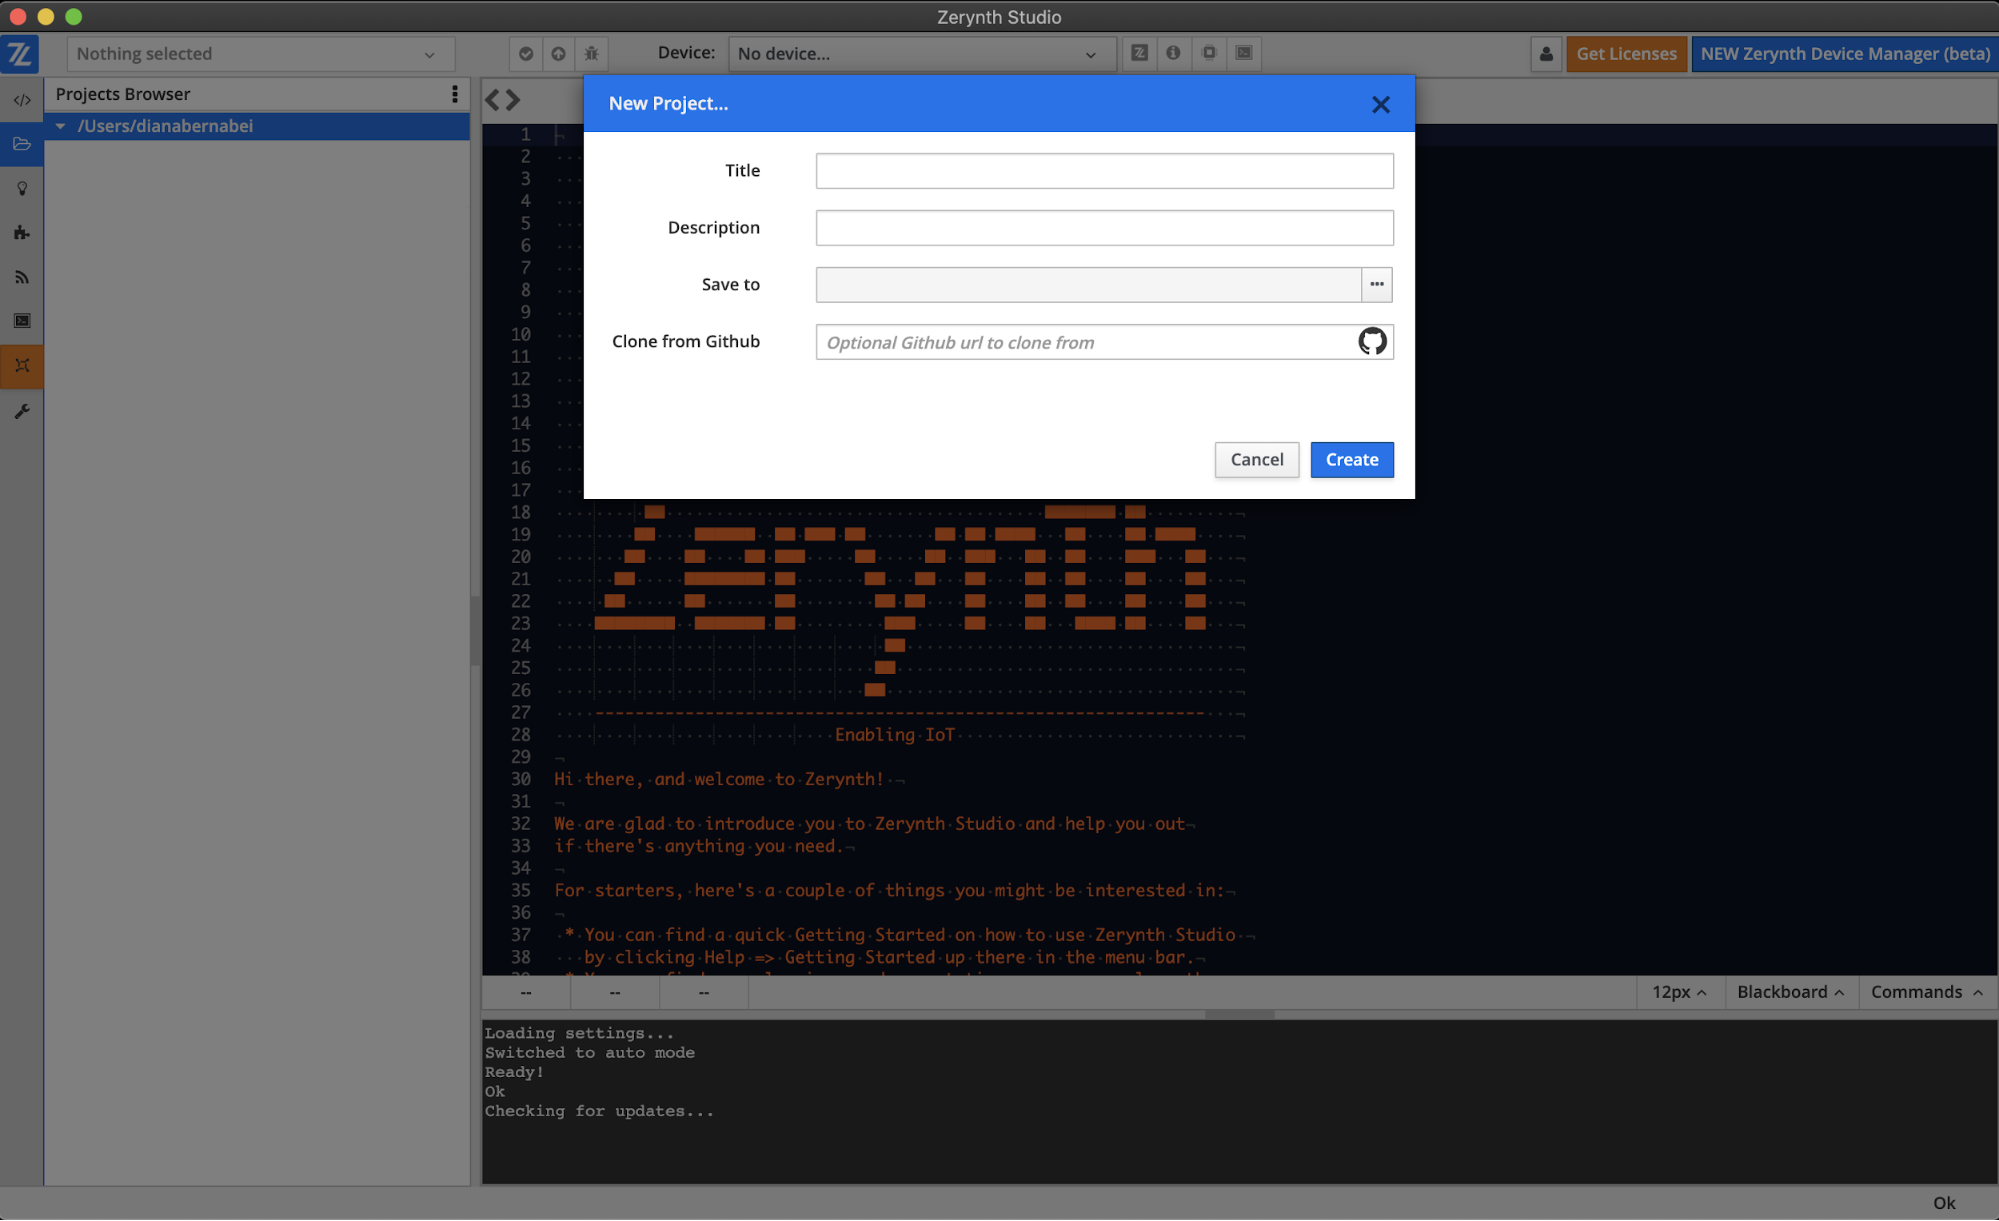Open the Projects Browser three-dot menu

pos(455,94)
